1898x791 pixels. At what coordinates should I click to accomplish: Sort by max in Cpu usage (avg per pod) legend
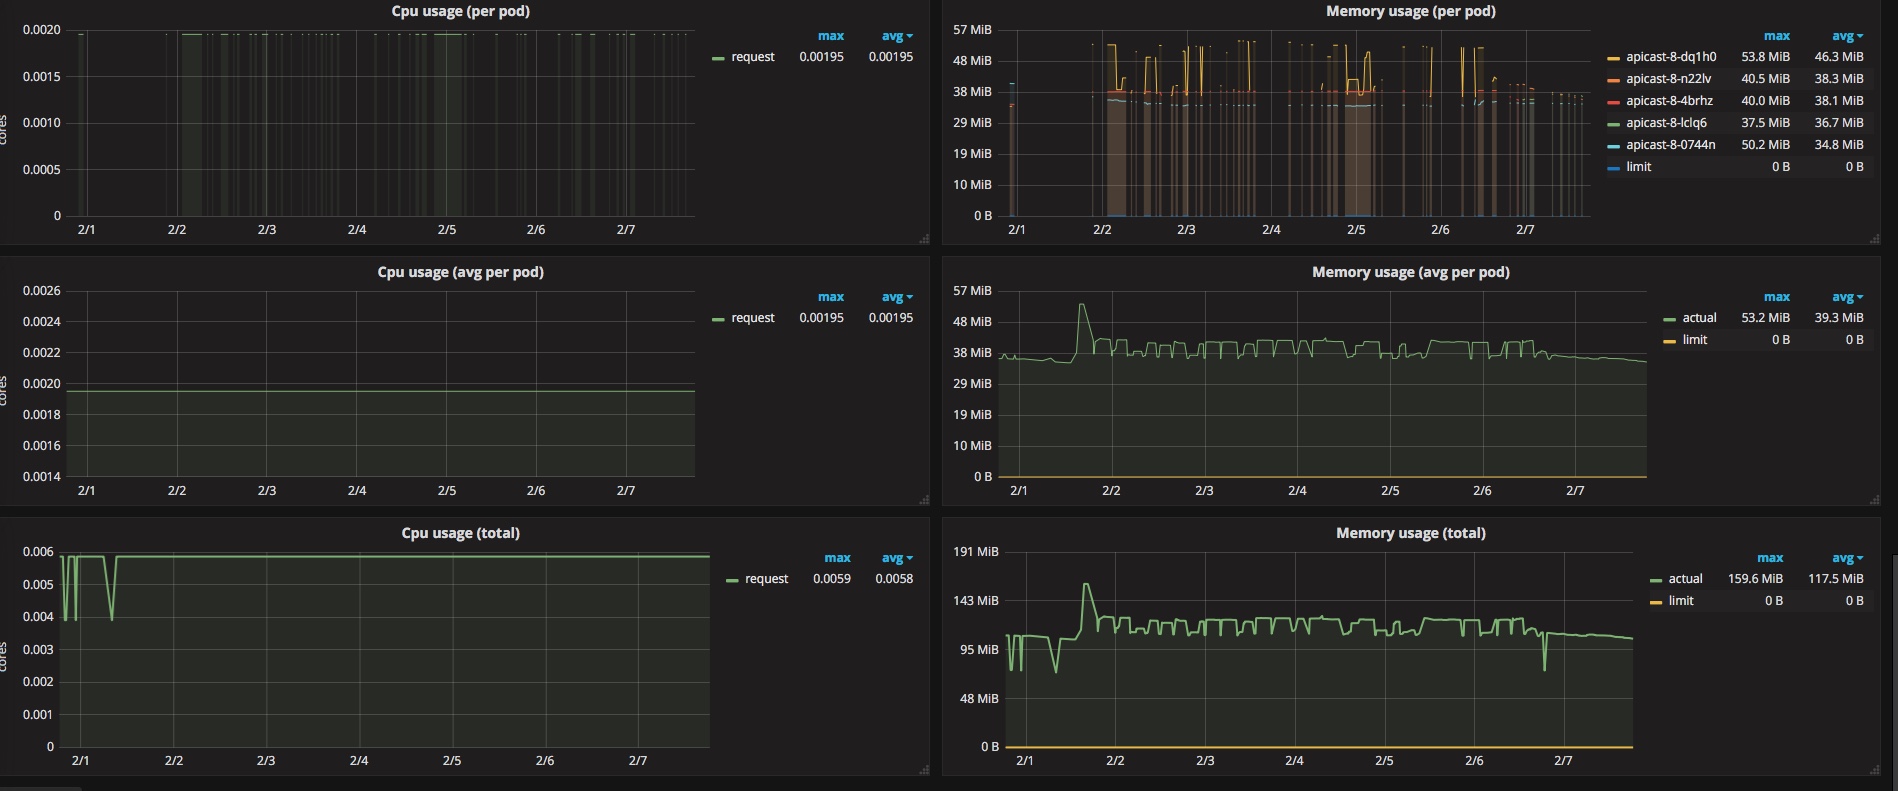[830, 297]
